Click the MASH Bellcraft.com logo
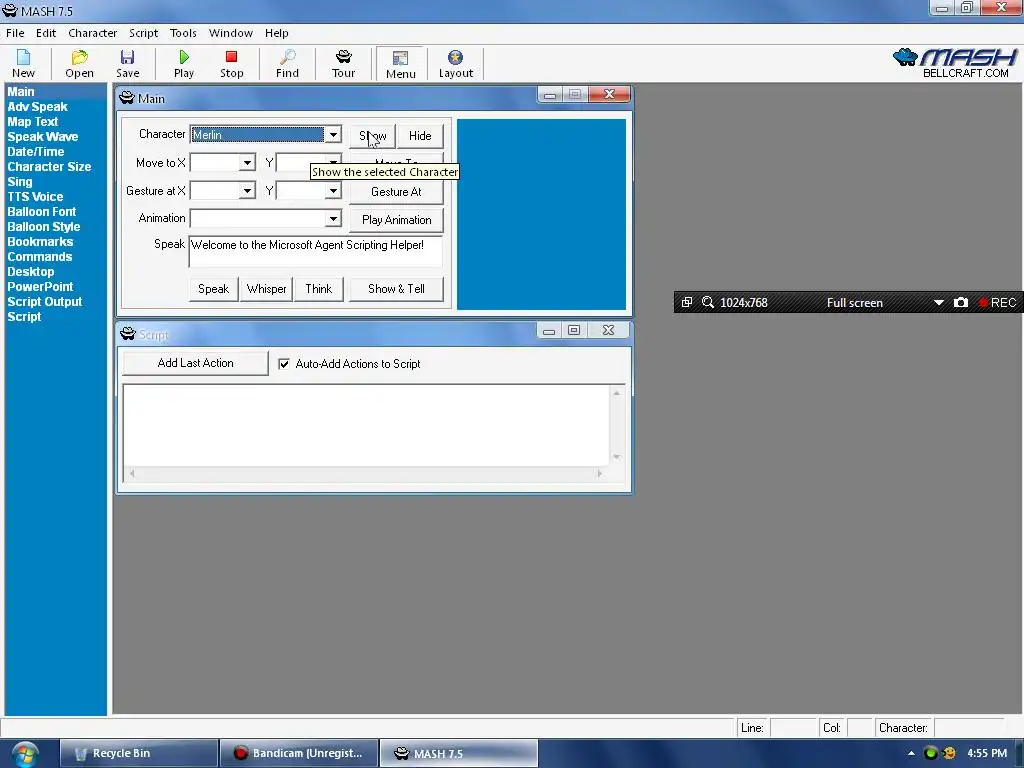Viewport: 1024px width, 768px height. (x=955, y=63)
